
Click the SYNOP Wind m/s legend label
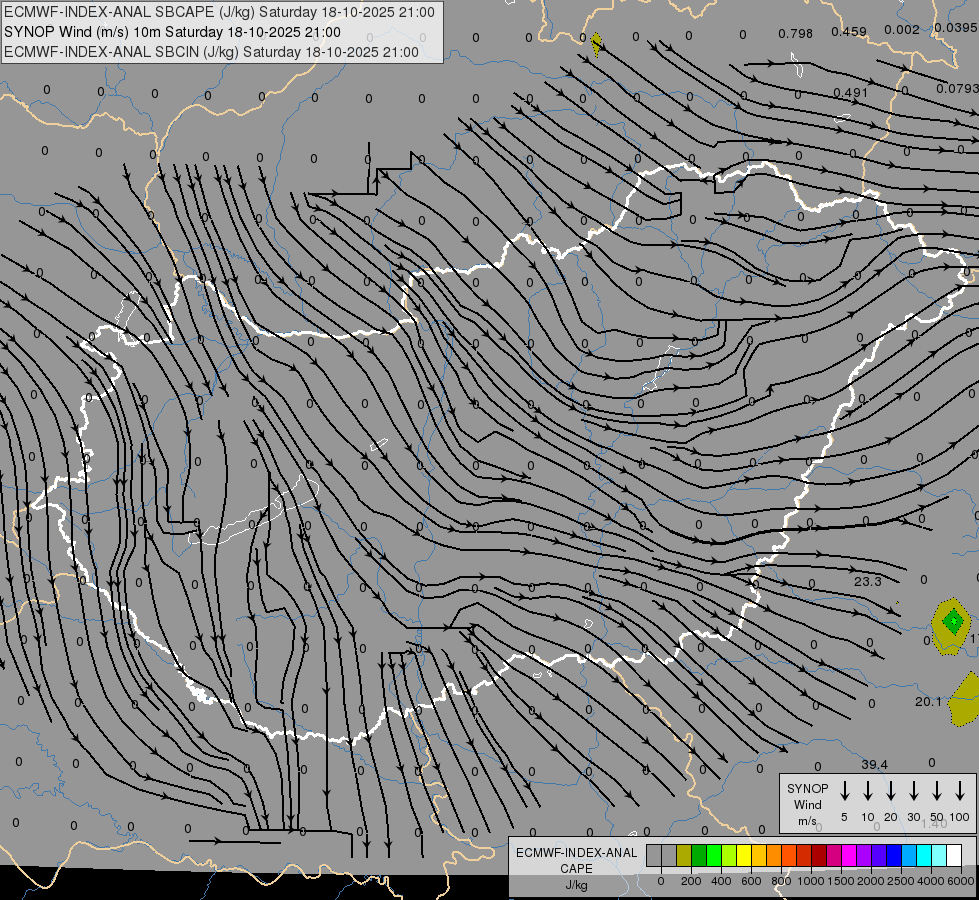pyautogui.click(x=807, y=804)
